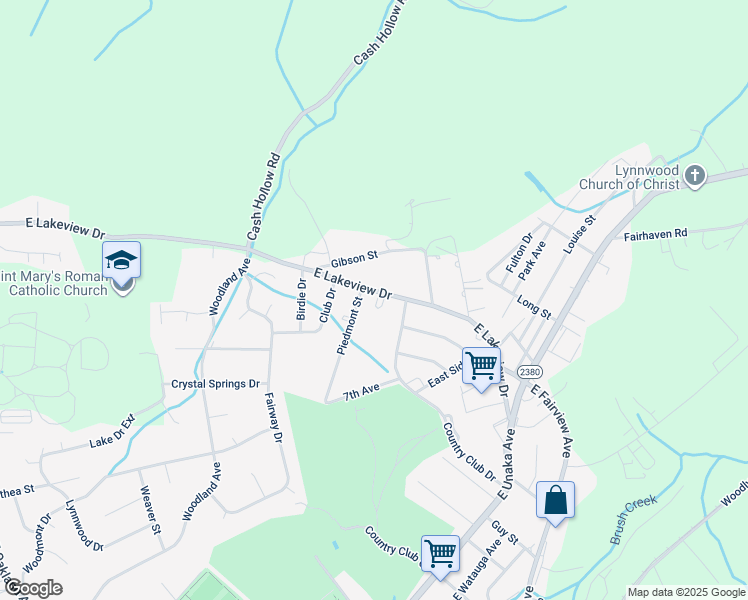
Task: Select the Piedmont St label
Action: [x=350, y=325]
